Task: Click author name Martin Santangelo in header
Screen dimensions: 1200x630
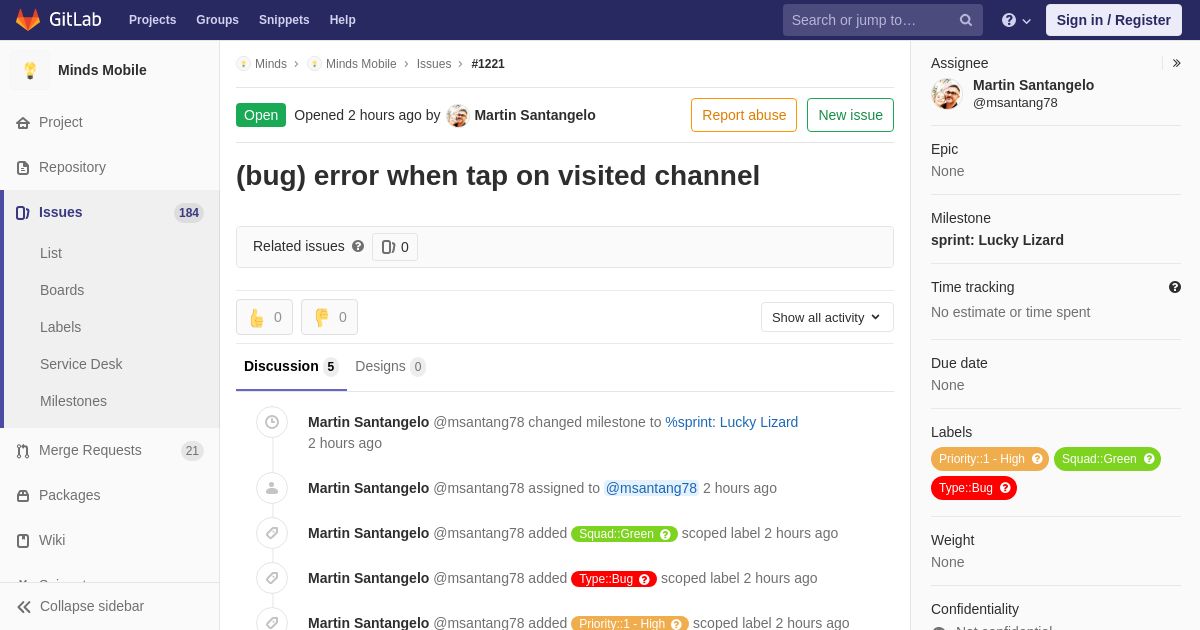Action: 535,115
